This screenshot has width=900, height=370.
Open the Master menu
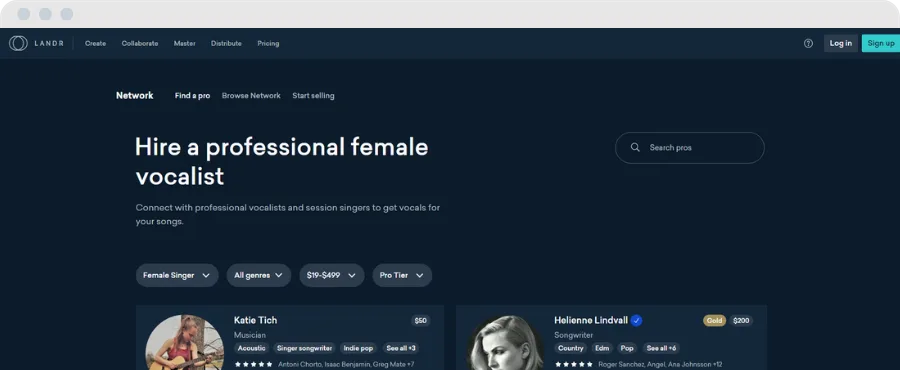(184, 44)
